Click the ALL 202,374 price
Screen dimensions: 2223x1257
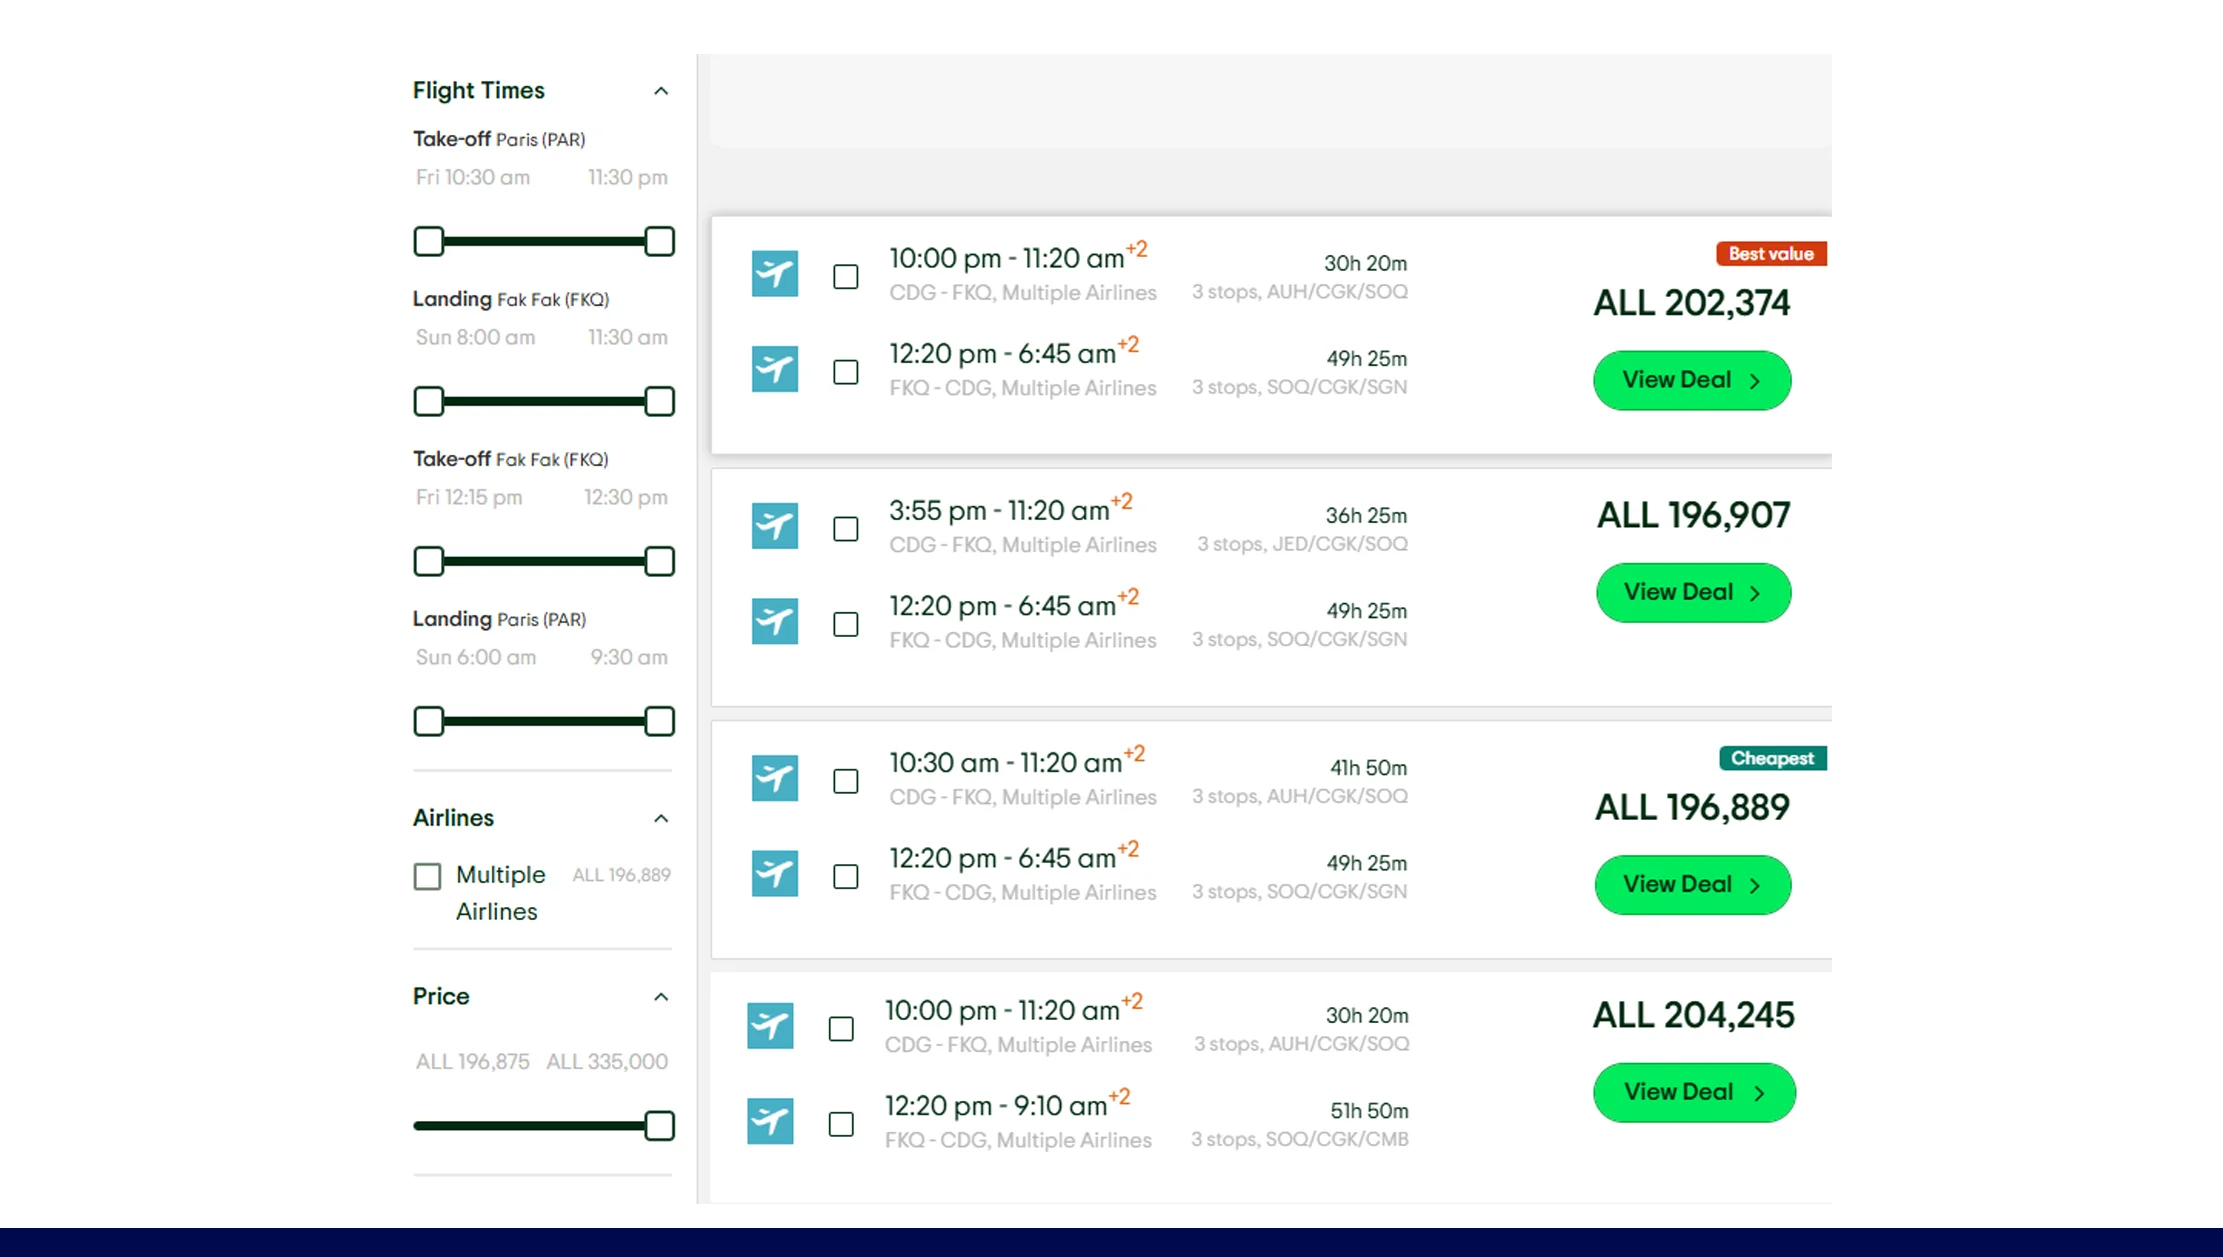[x=1691, y=303]
